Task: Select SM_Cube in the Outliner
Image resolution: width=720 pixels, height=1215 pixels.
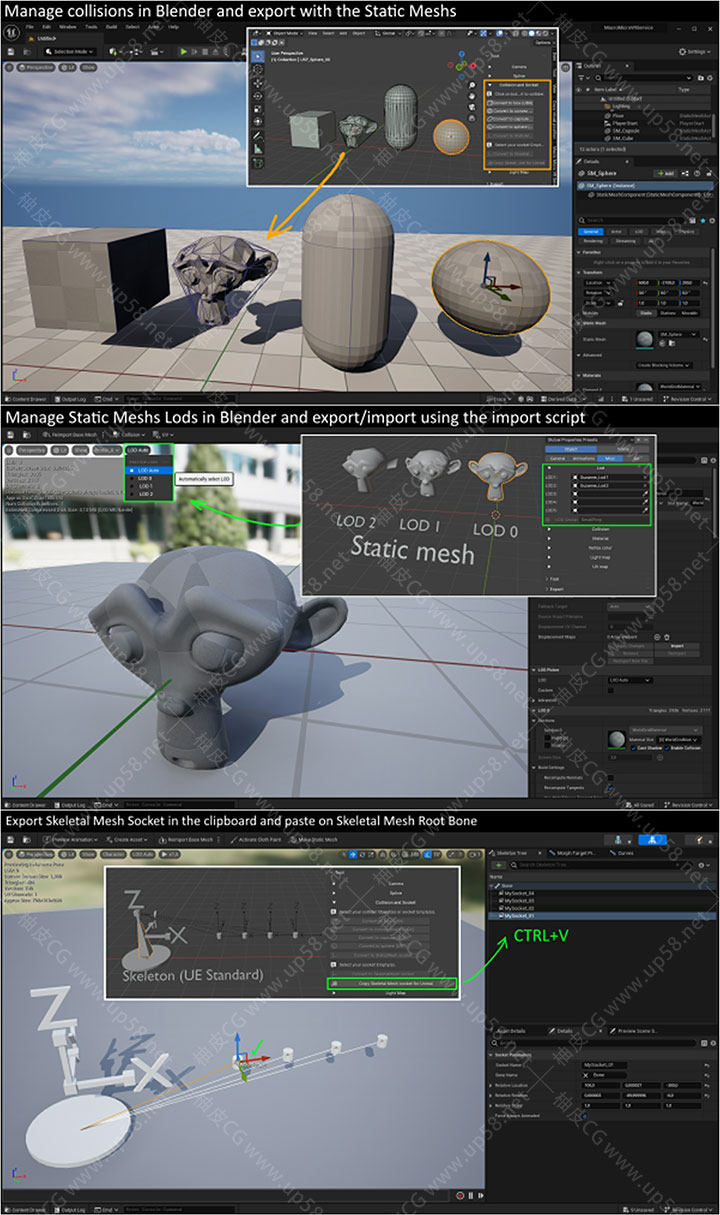Action: (622, 138)
